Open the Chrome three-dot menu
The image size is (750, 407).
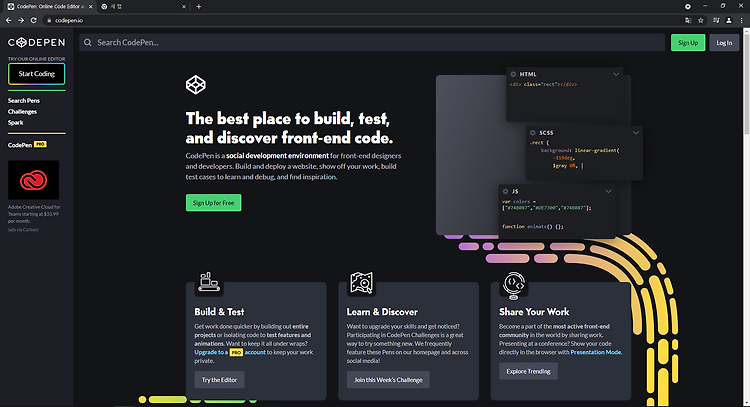742,20
